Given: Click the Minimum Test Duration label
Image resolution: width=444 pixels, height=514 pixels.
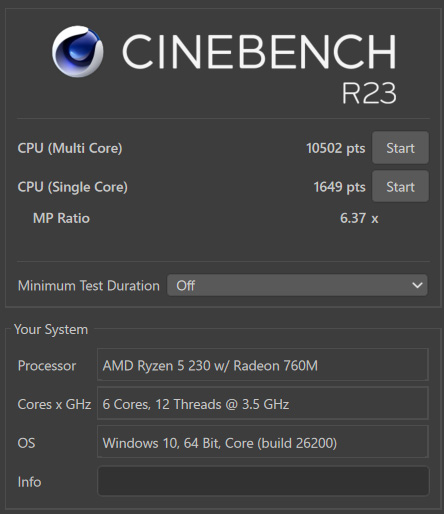Looking at the screenshot, I should (x=89, y=286).
